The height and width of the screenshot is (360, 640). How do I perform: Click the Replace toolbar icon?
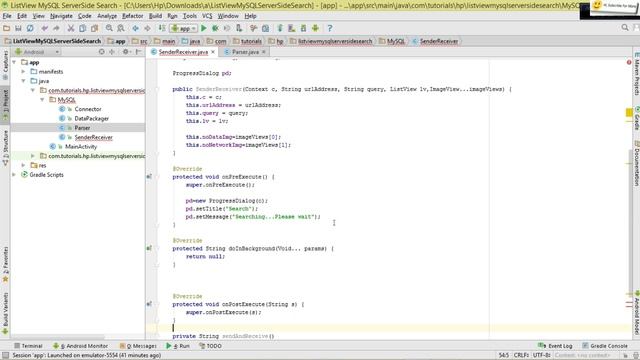point(121,28)
